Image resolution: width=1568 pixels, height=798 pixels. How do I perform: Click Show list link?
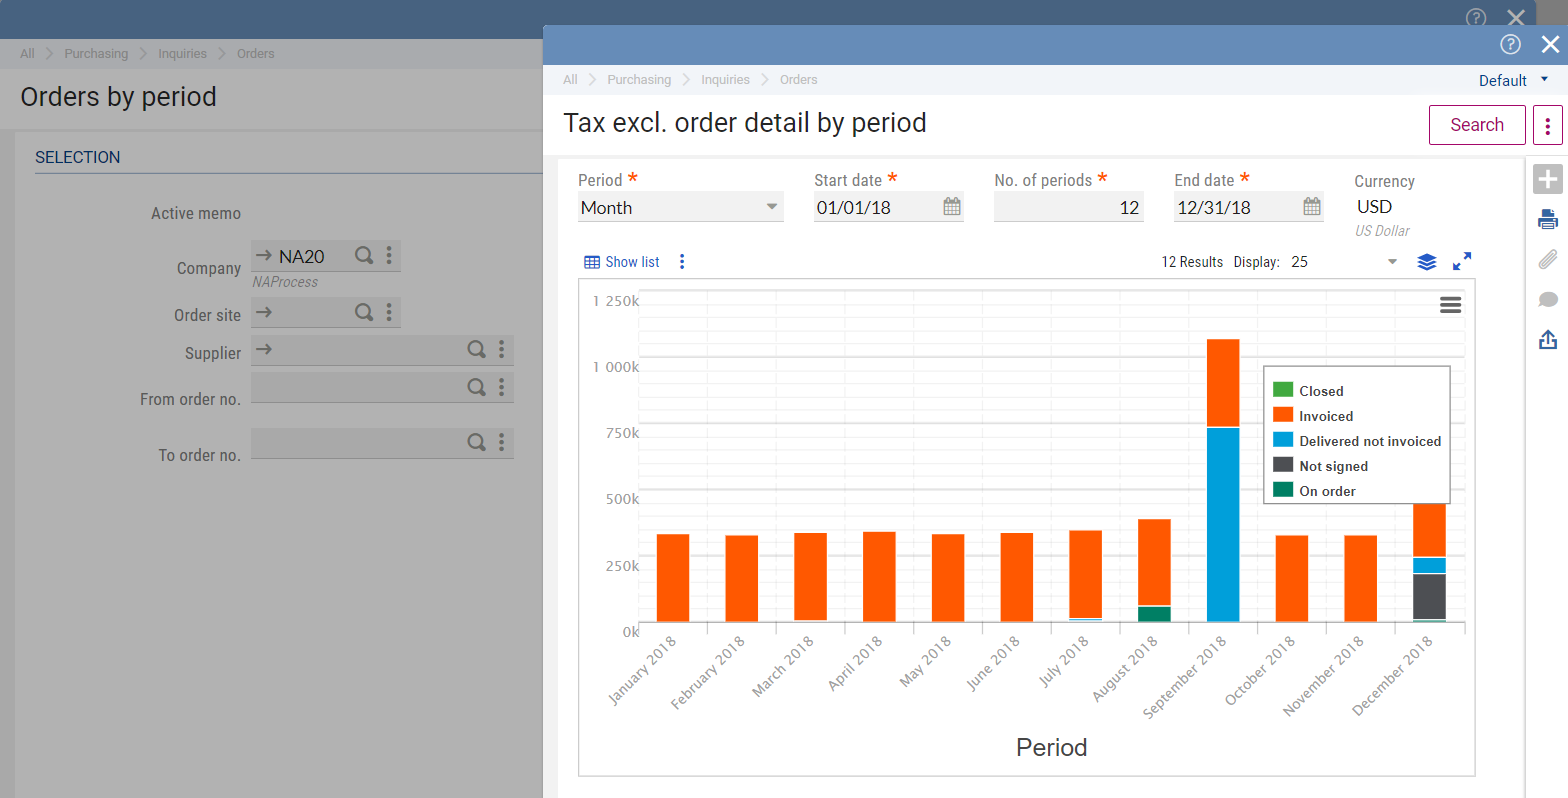click(622, 262)
